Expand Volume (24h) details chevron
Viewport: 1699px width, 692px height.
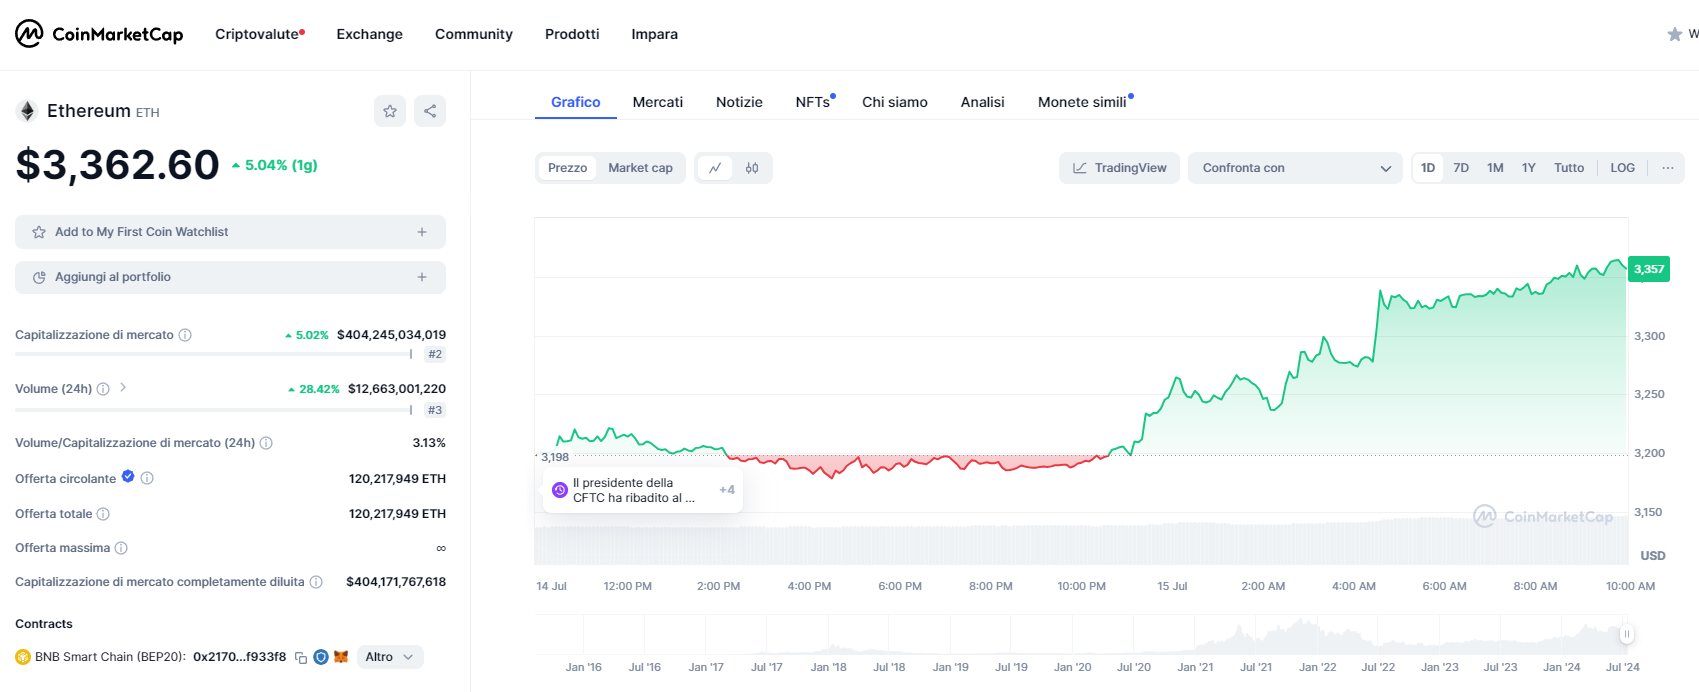[x=123, y=387]
